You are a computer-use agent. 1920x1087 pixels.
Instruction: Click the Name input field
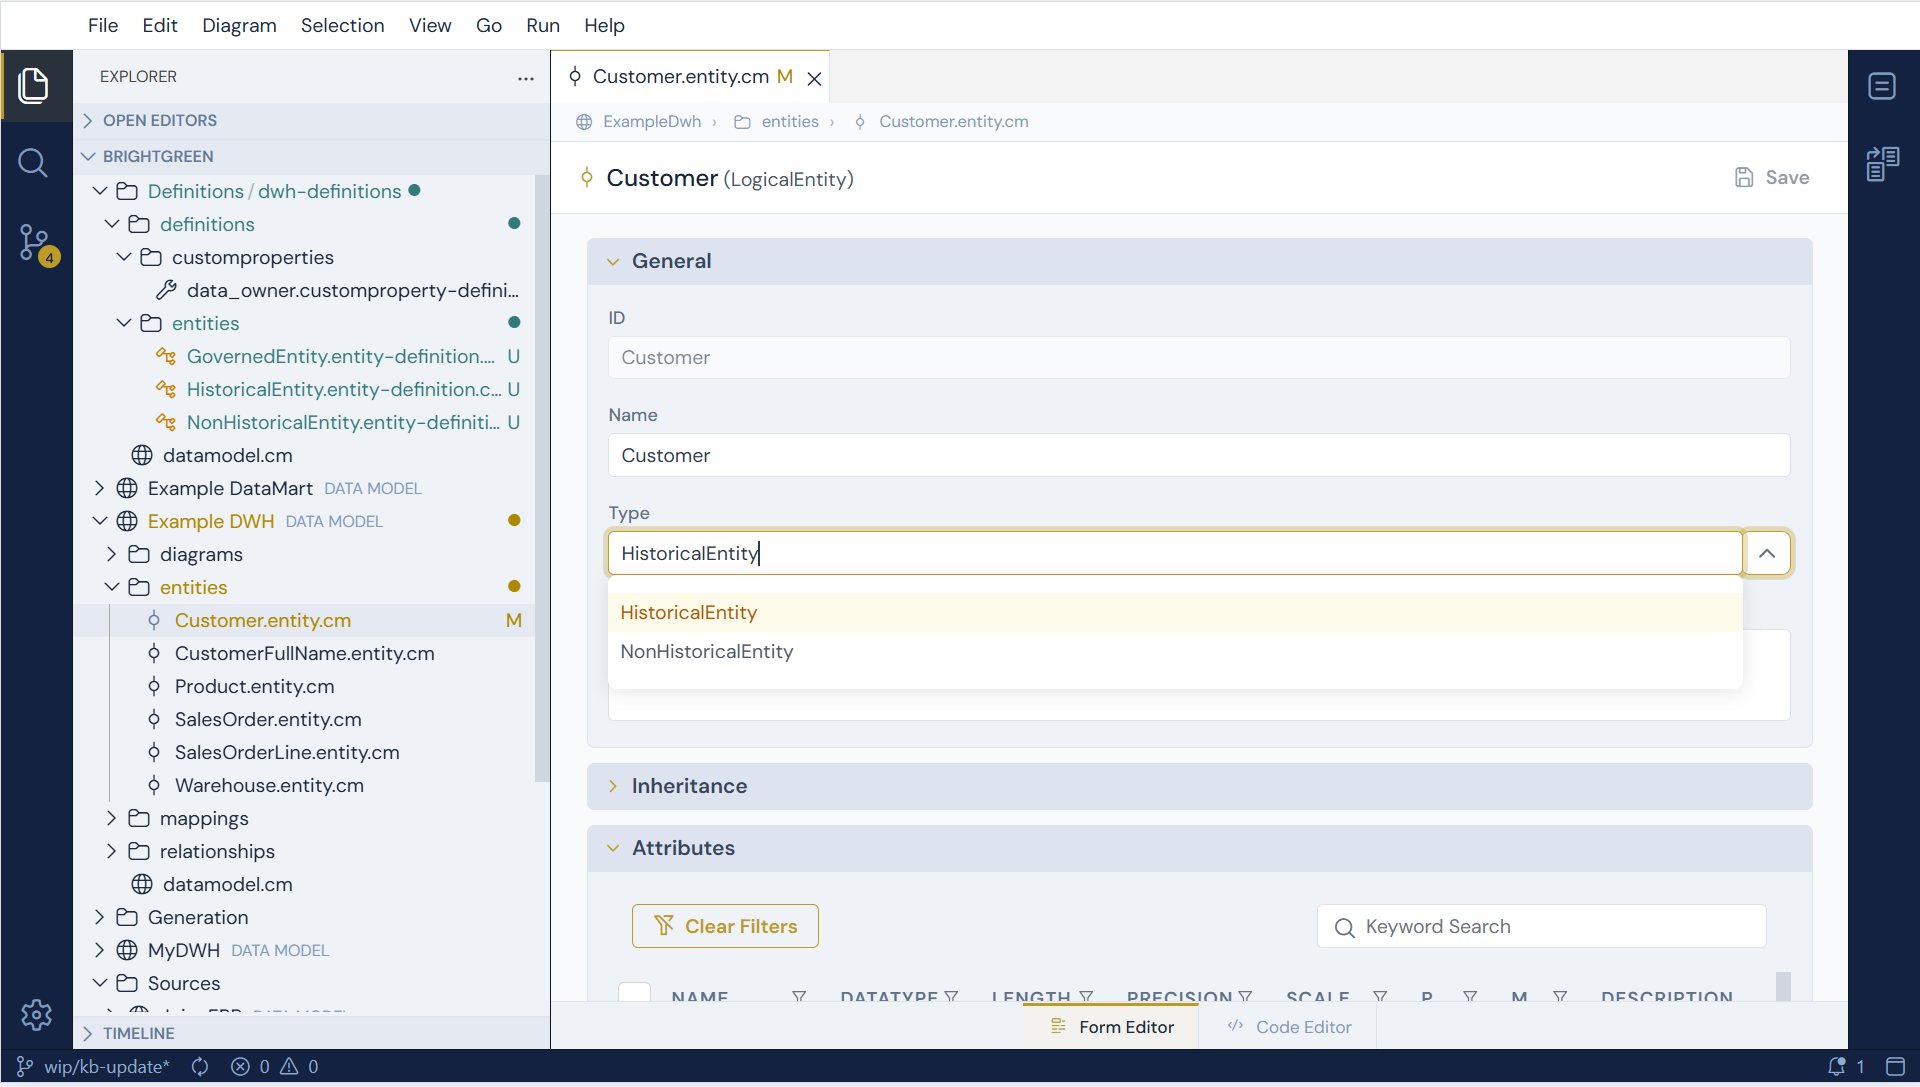pos(1199,456)
